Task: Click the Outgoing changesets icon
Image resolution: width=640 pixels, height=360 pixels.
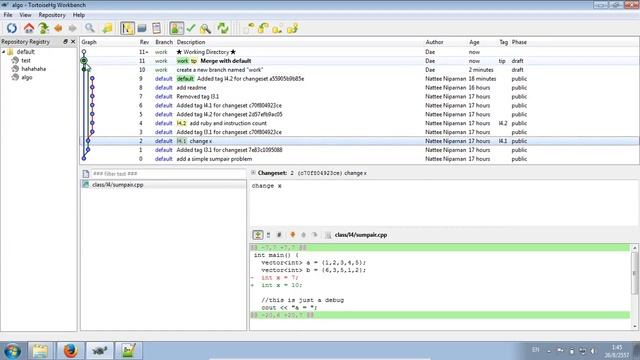Action: [278, 28]
